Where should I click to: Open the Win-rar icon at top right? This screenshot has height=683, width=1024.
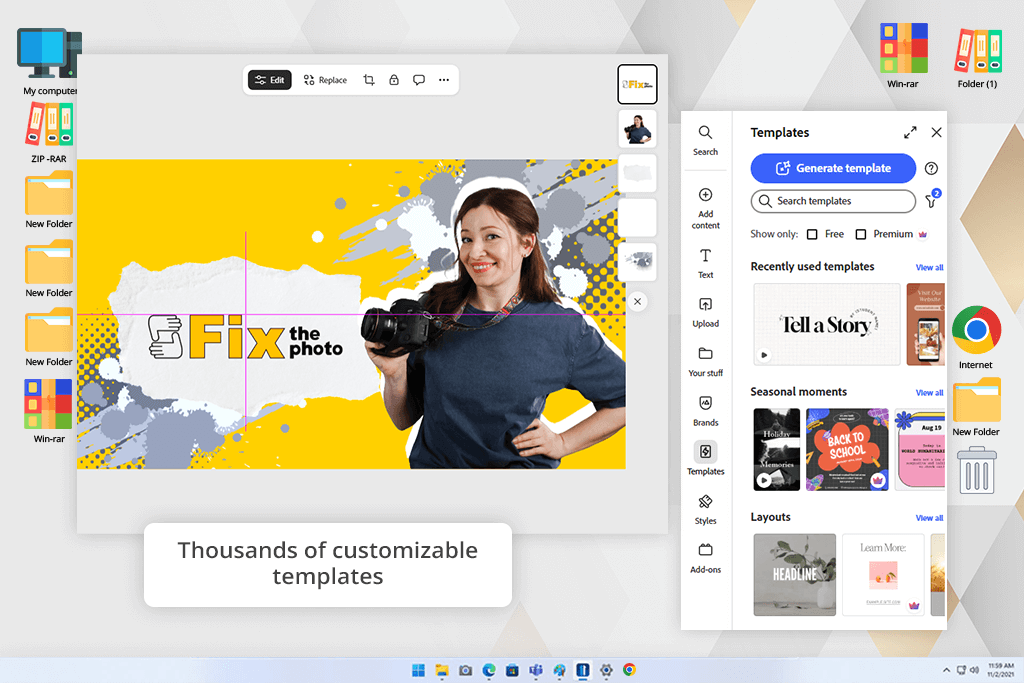pos(903,56)
